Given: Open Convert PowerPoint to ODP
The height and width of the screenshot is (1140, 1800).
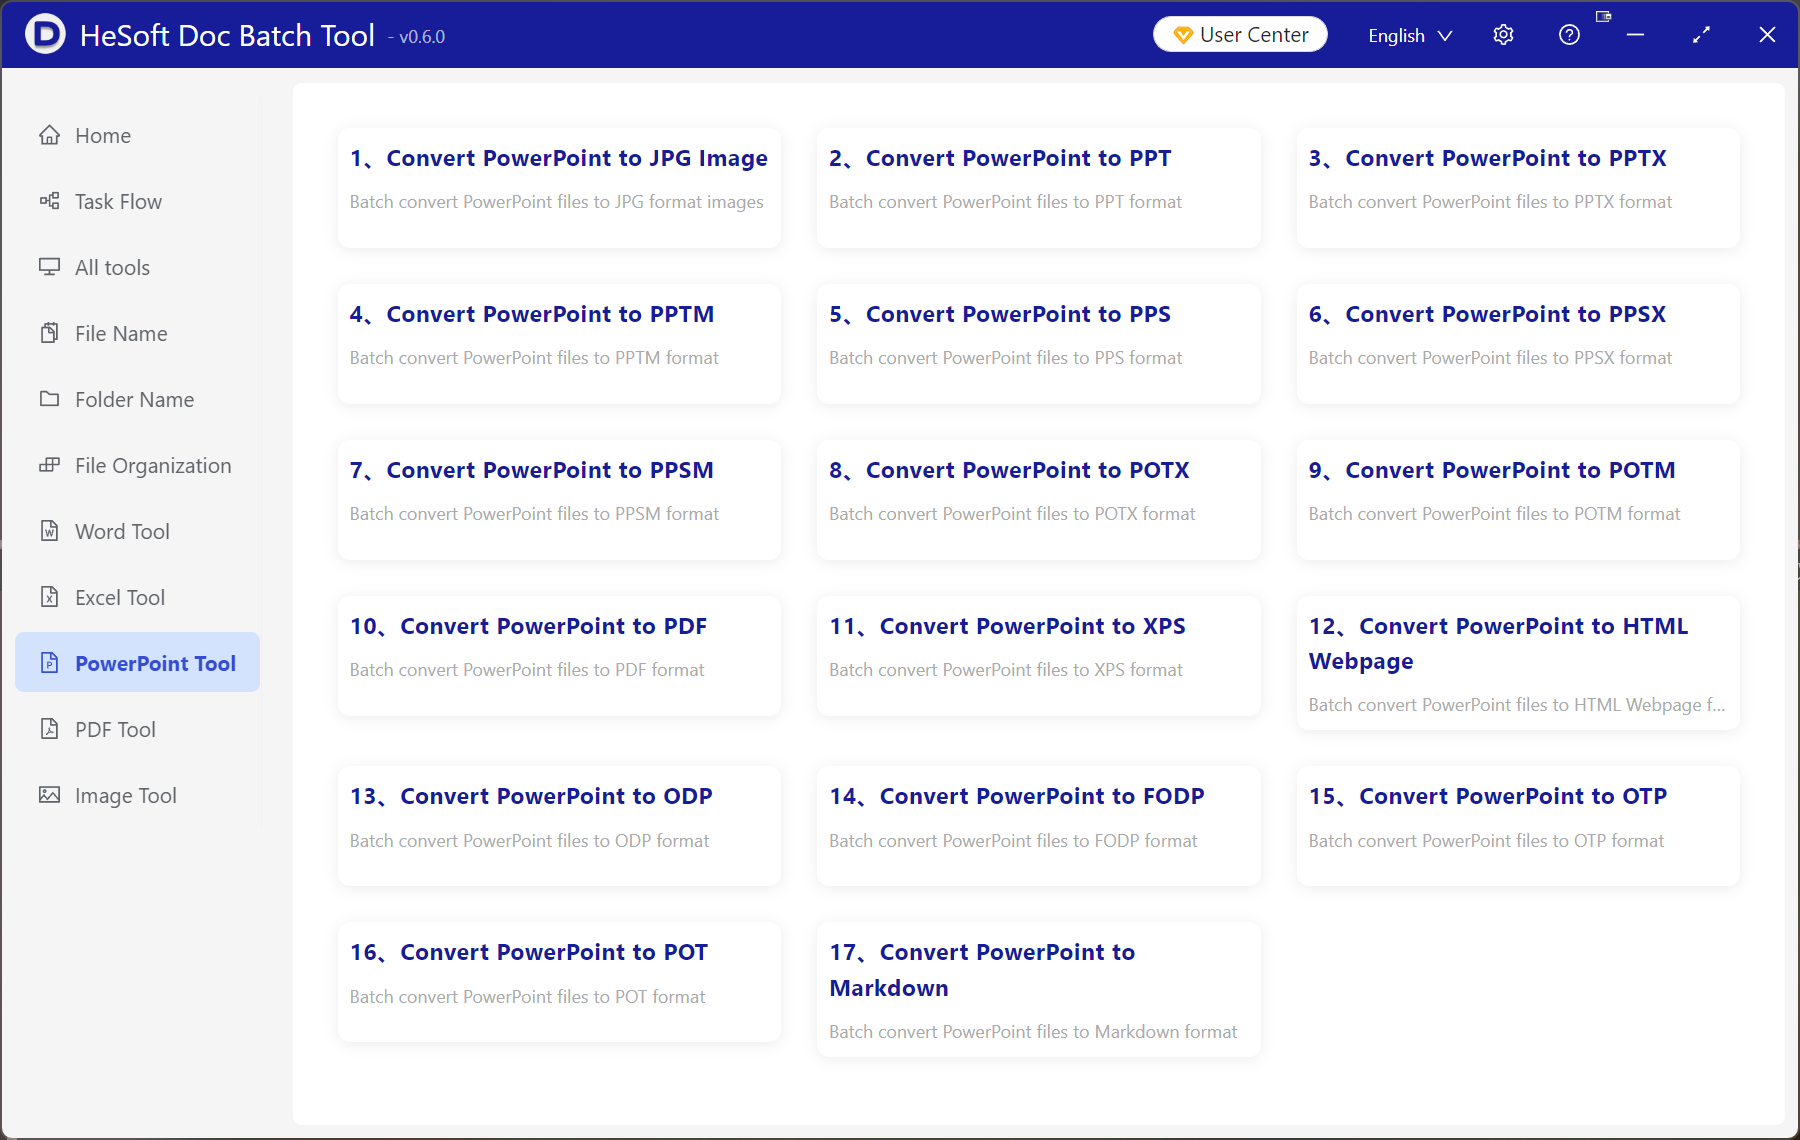Looking at the screenshot, I should (x=559, y=826).
